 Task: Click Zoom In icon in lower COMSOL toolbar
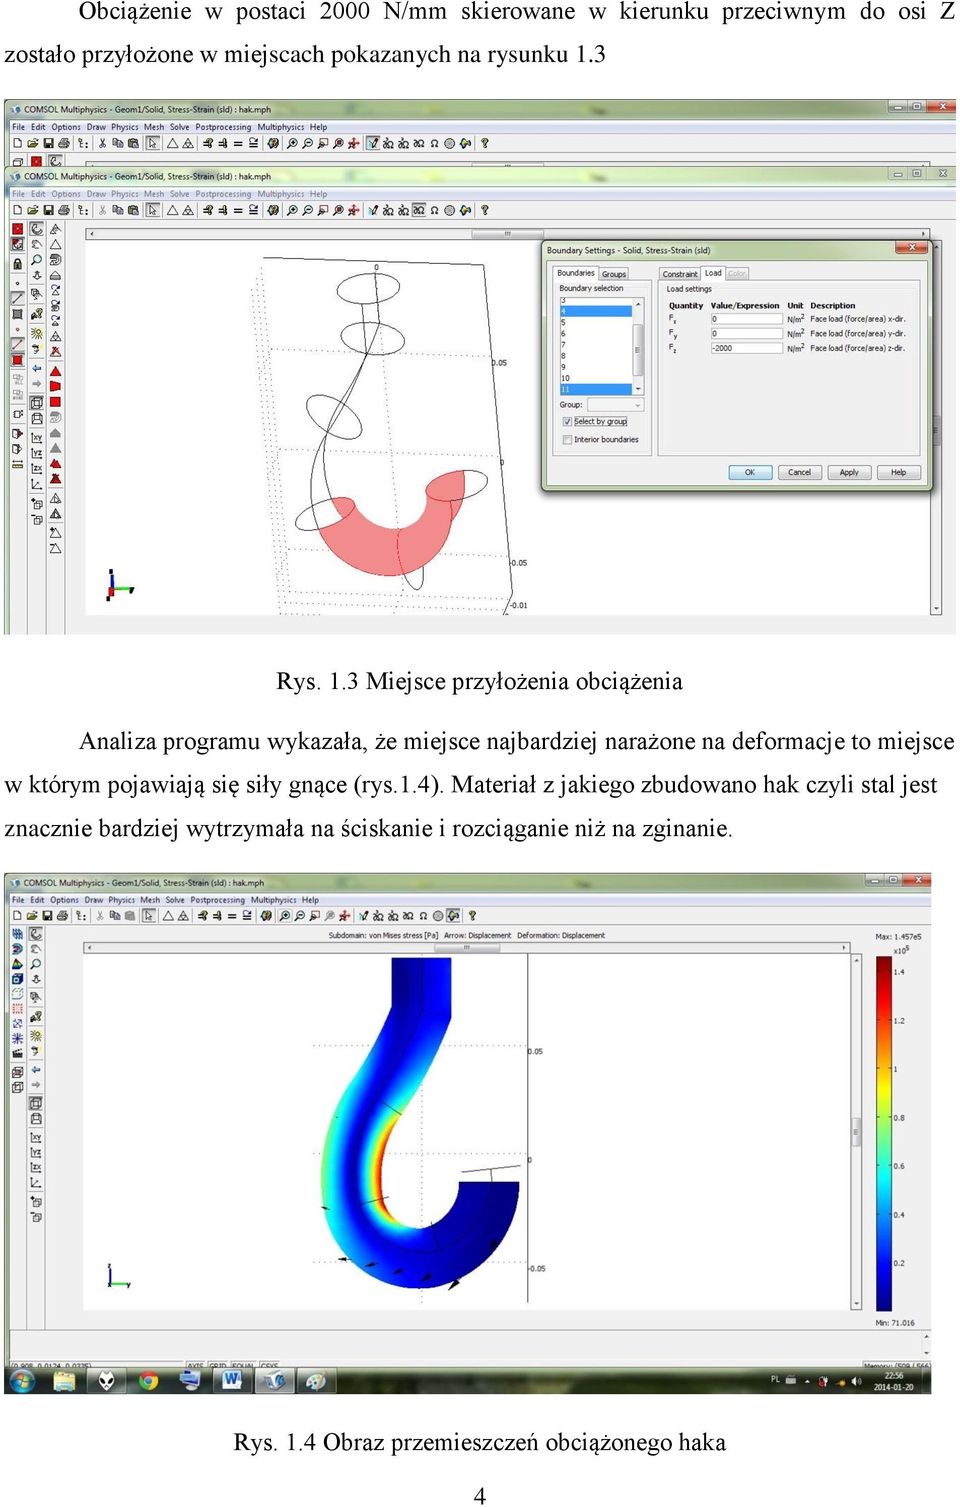pyautogui.click(x=284, y=915)
